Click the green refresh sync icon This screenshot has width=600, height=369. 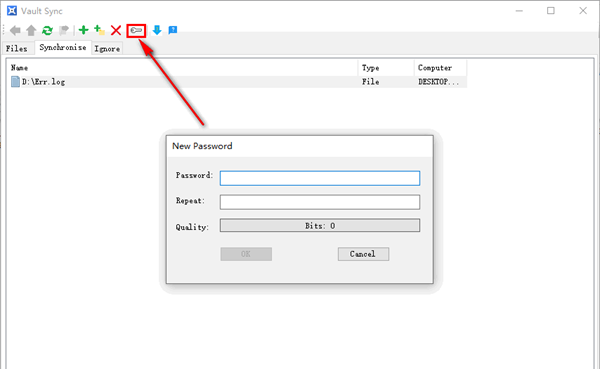tap(47, 30)
